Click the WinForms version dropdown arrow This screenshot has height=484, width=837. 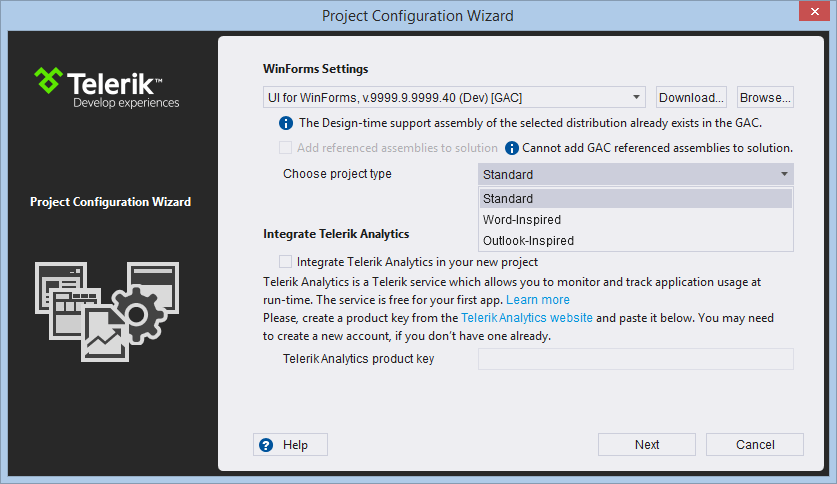pos(636,97)
